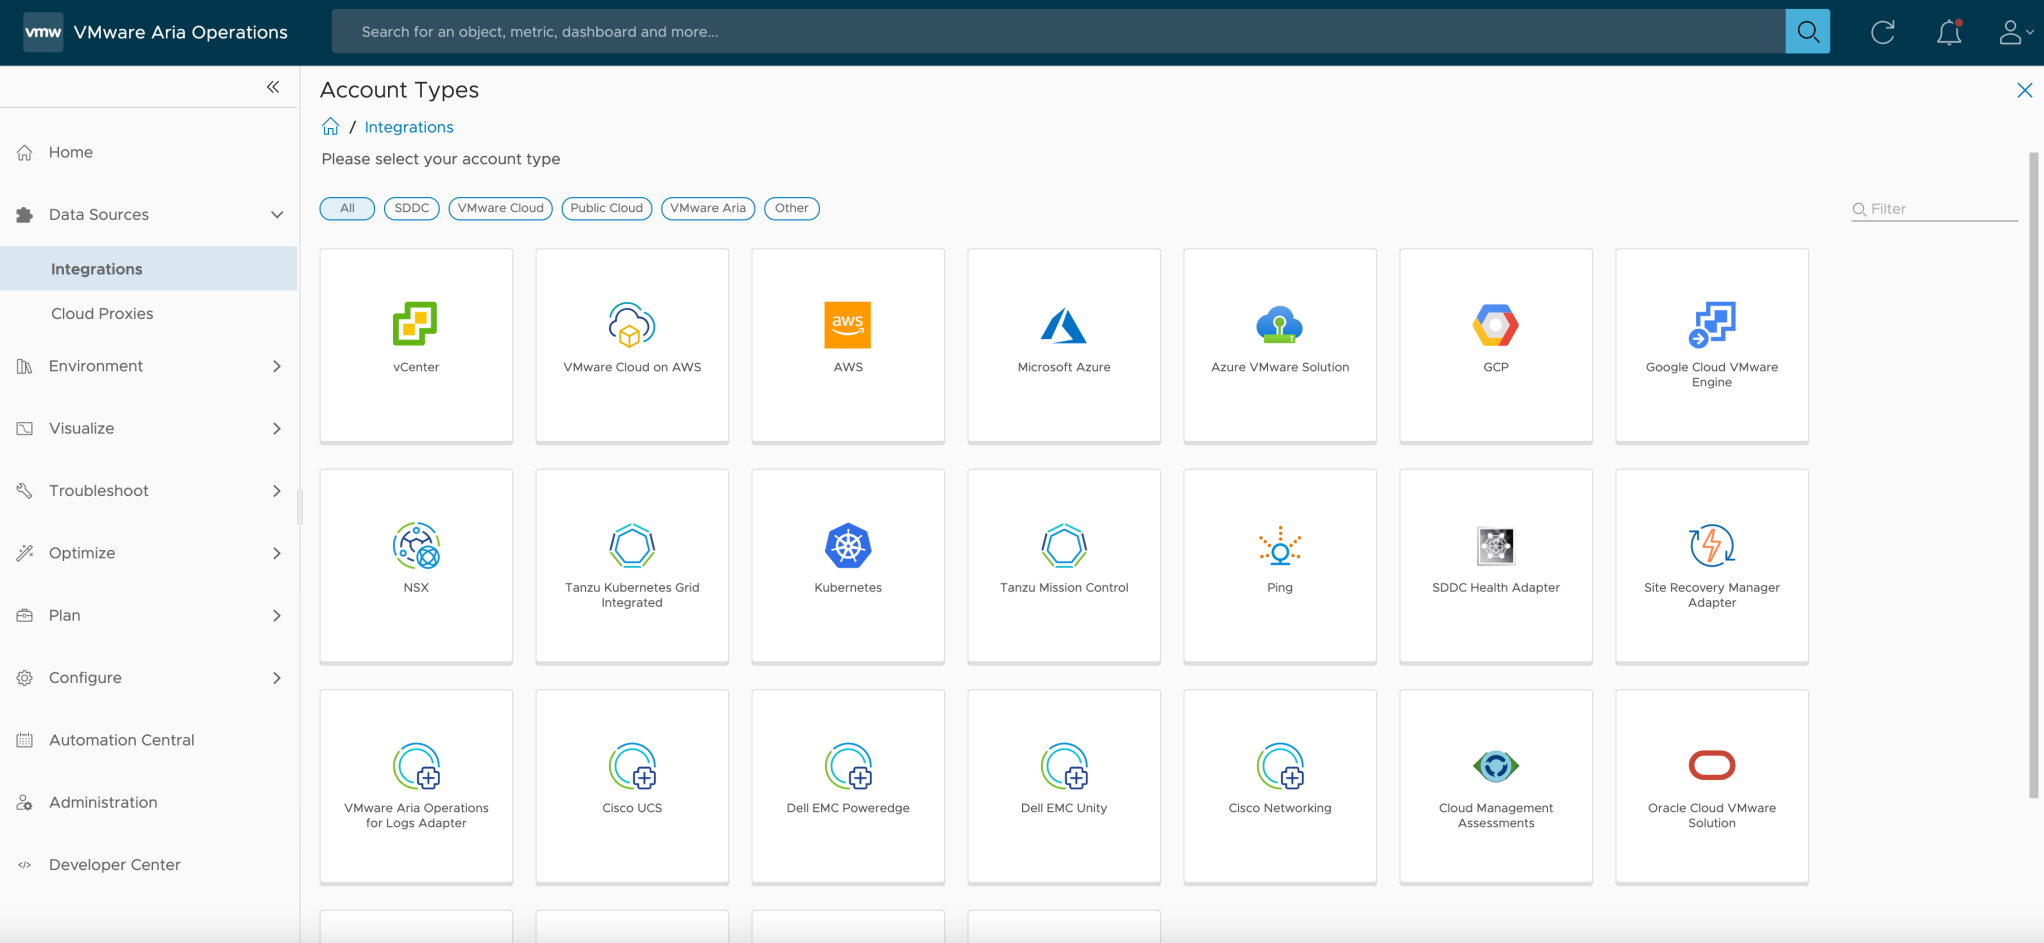
Task: Open the AWS integration
Action: coord(847,345)
